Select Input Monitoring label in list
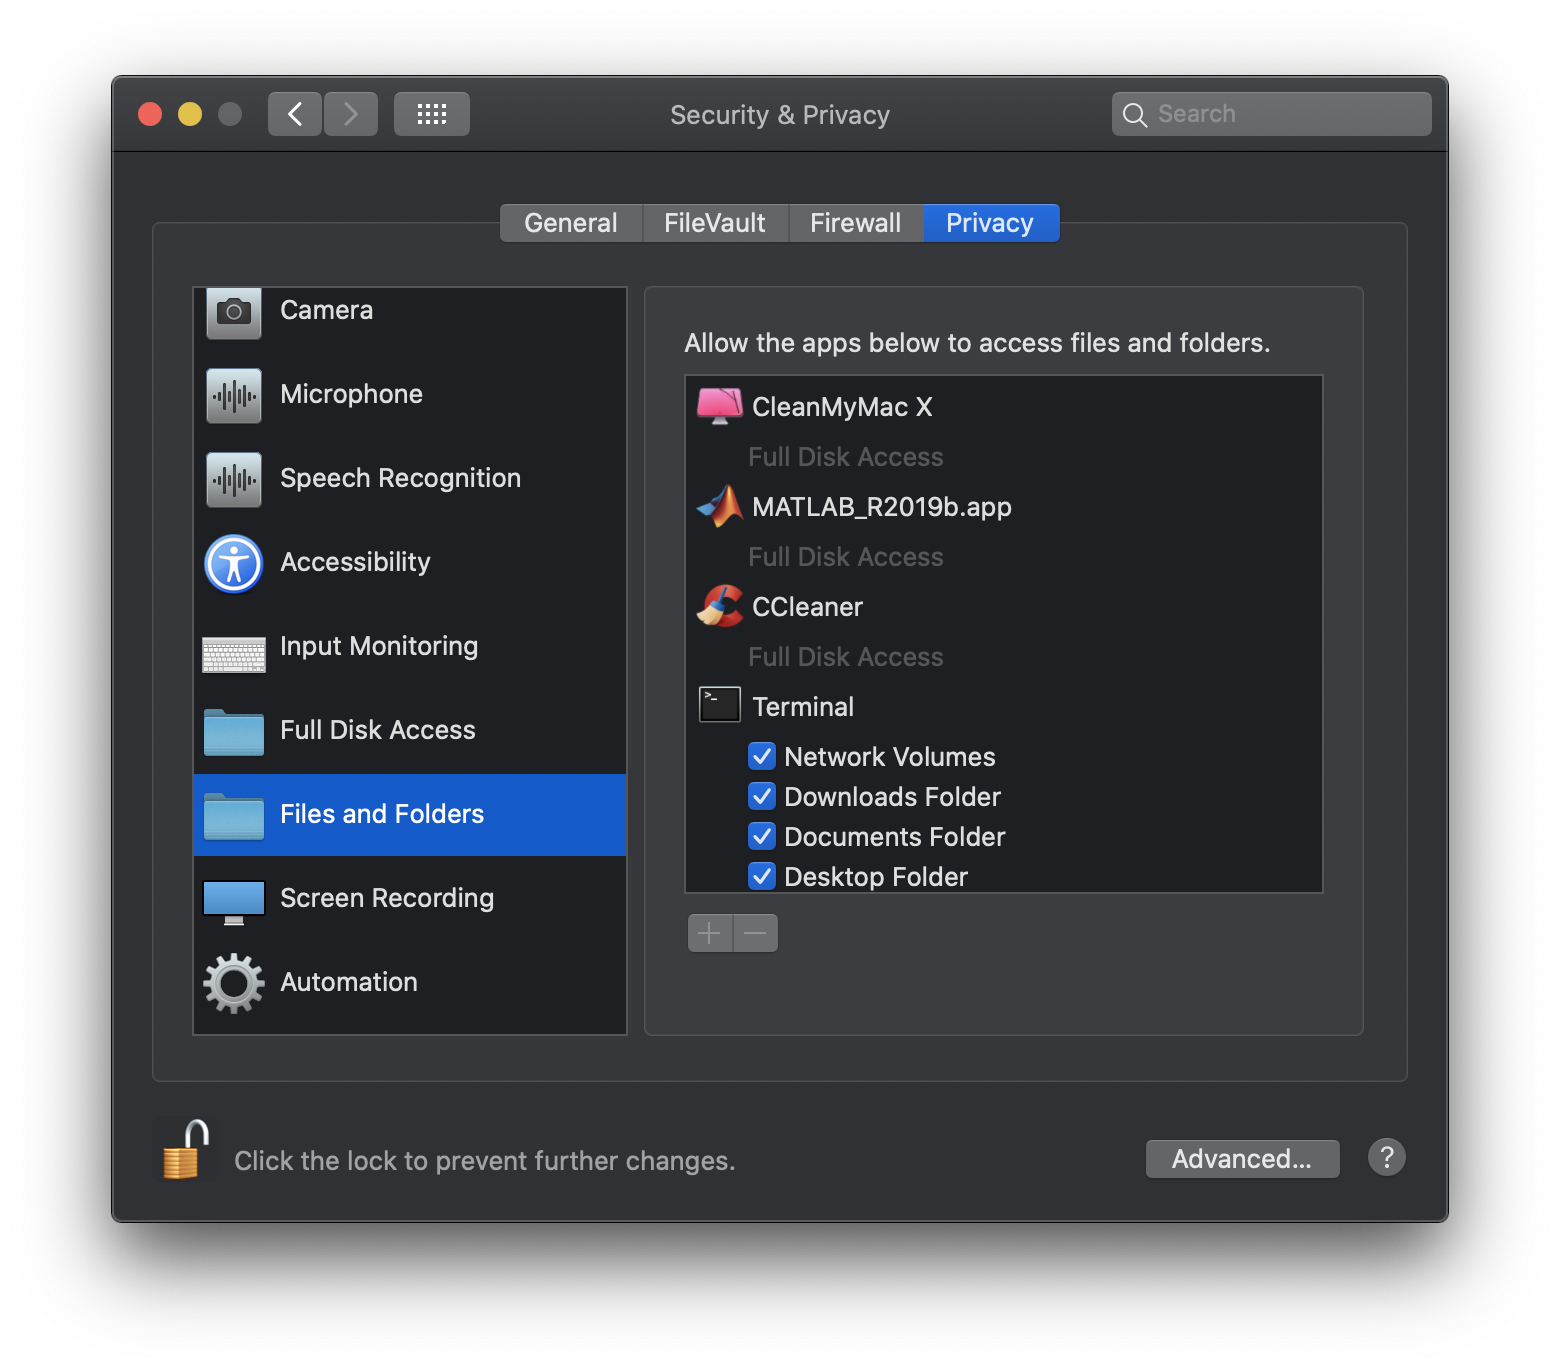 [x=379, y=647]
